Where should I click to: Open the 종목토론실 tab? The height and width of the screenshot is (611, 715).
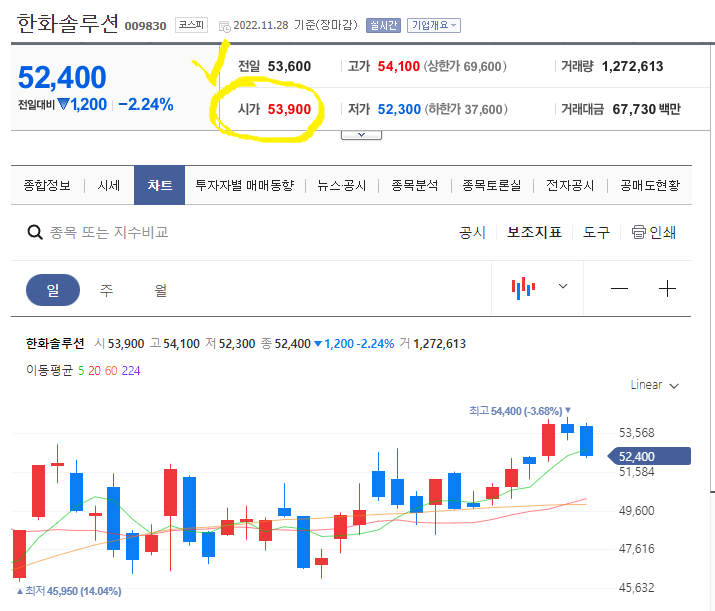pos(492,186)
